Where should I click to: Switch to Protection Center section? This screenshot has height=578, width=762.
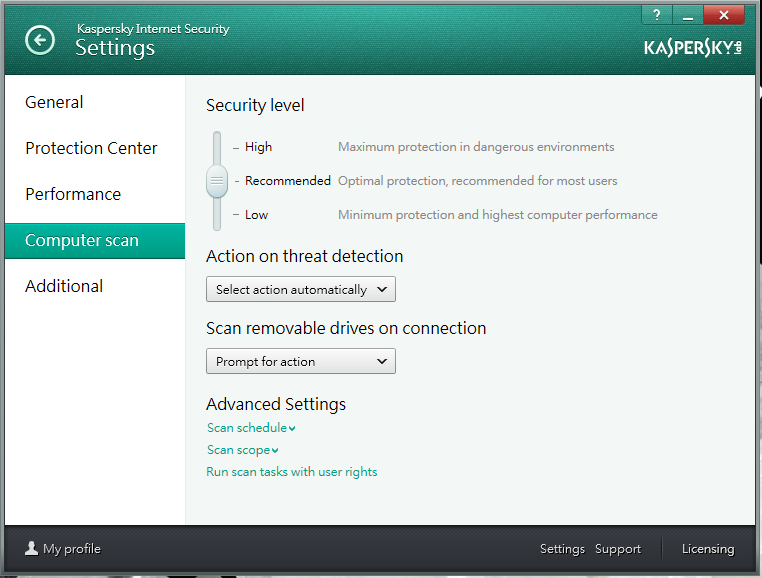(x=91, y=148)
